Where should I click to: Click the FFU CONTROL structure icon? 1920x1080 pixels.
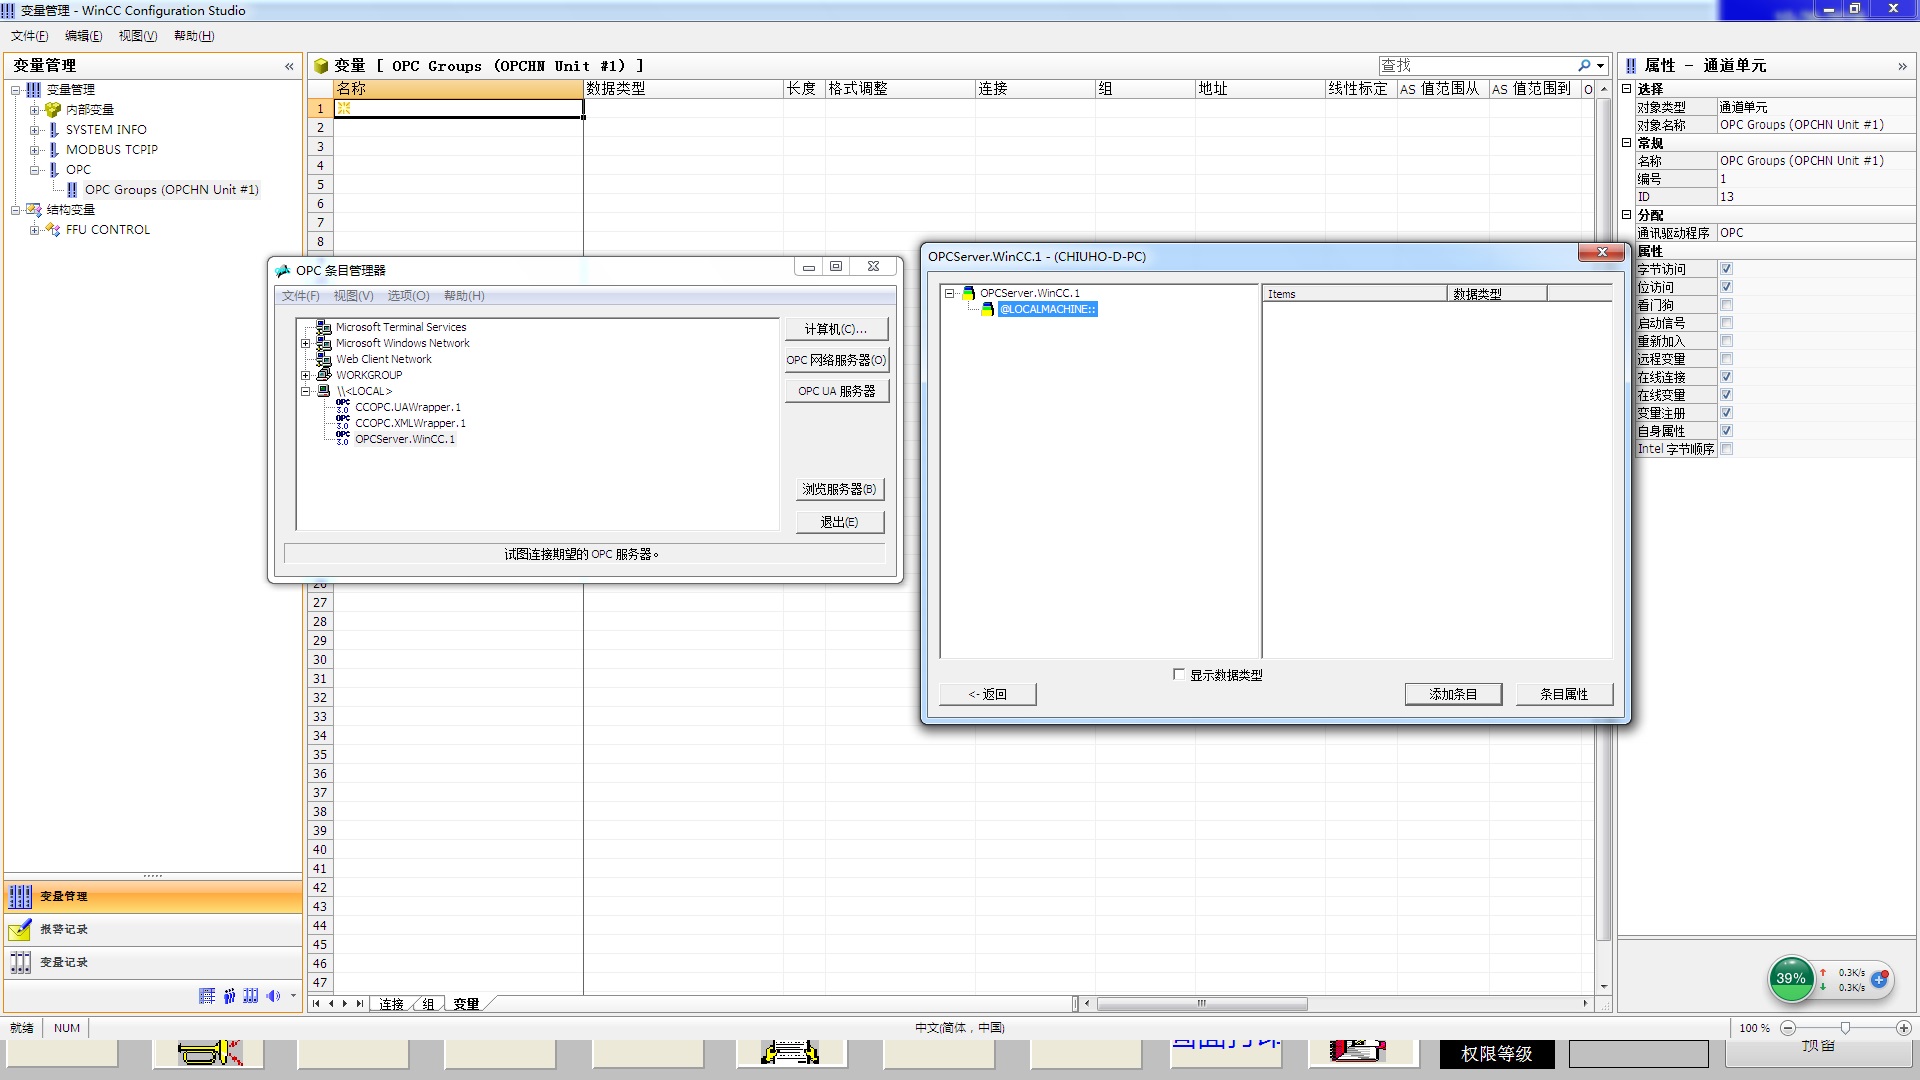pos(53,230)
